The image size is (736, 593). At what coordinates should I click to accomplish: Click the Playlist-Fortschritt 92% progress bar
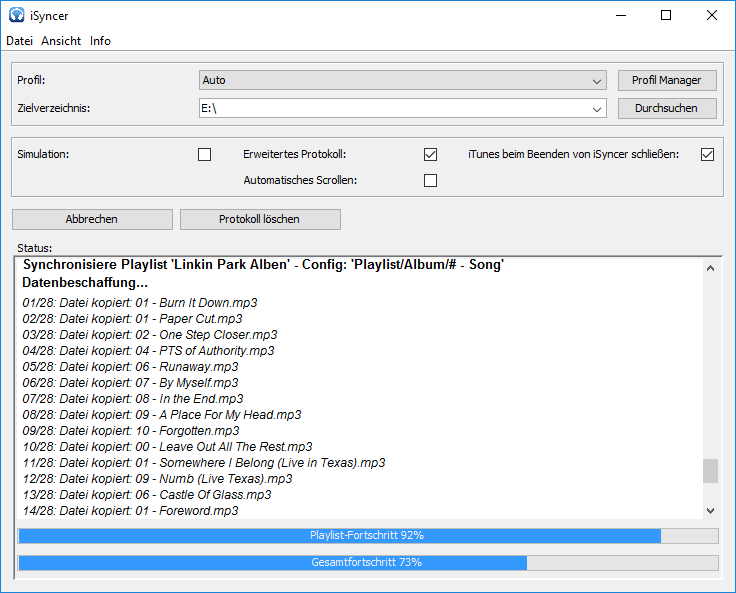[368, 535]
